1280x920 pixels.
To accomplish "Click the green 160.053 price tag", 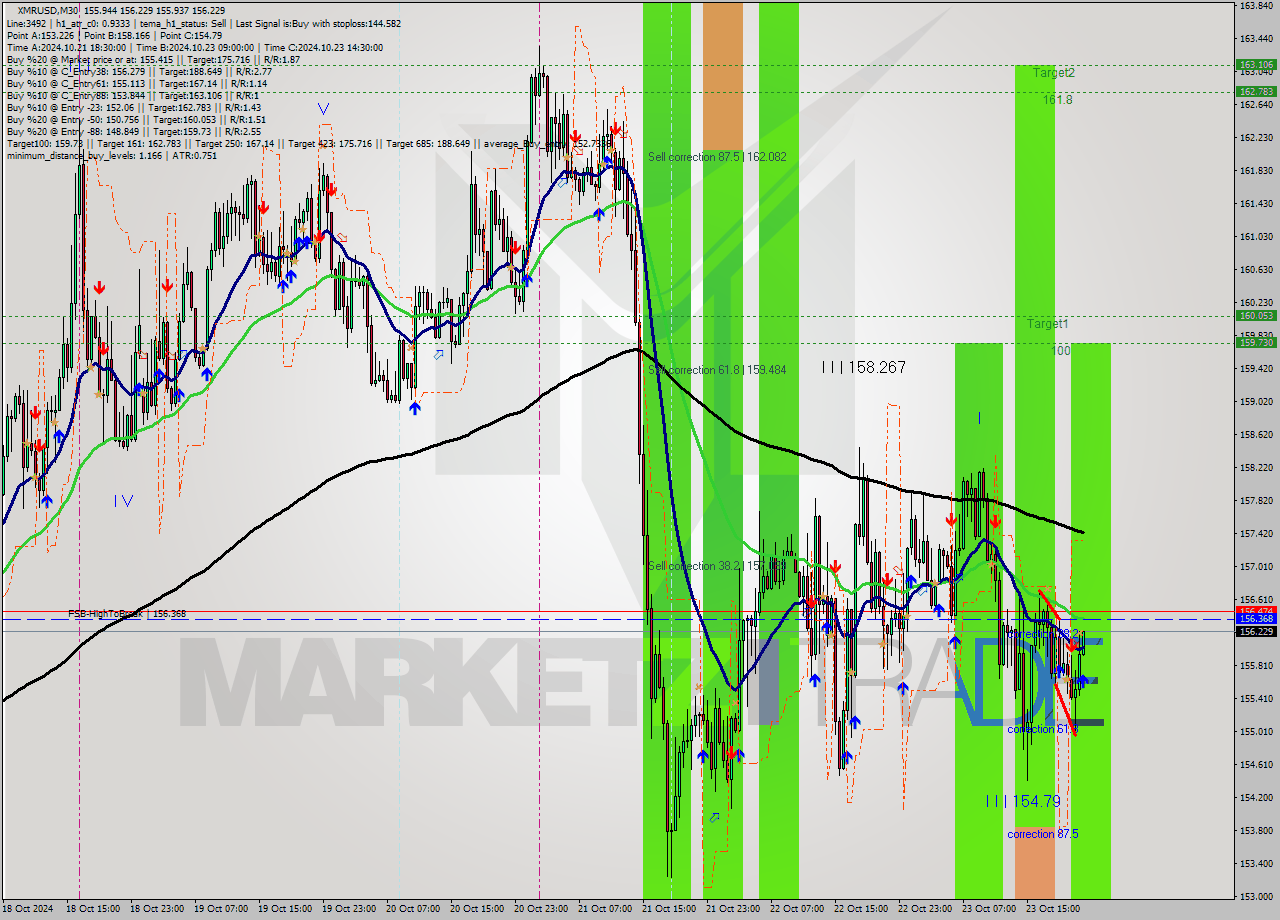I will tap(1256, 315).
